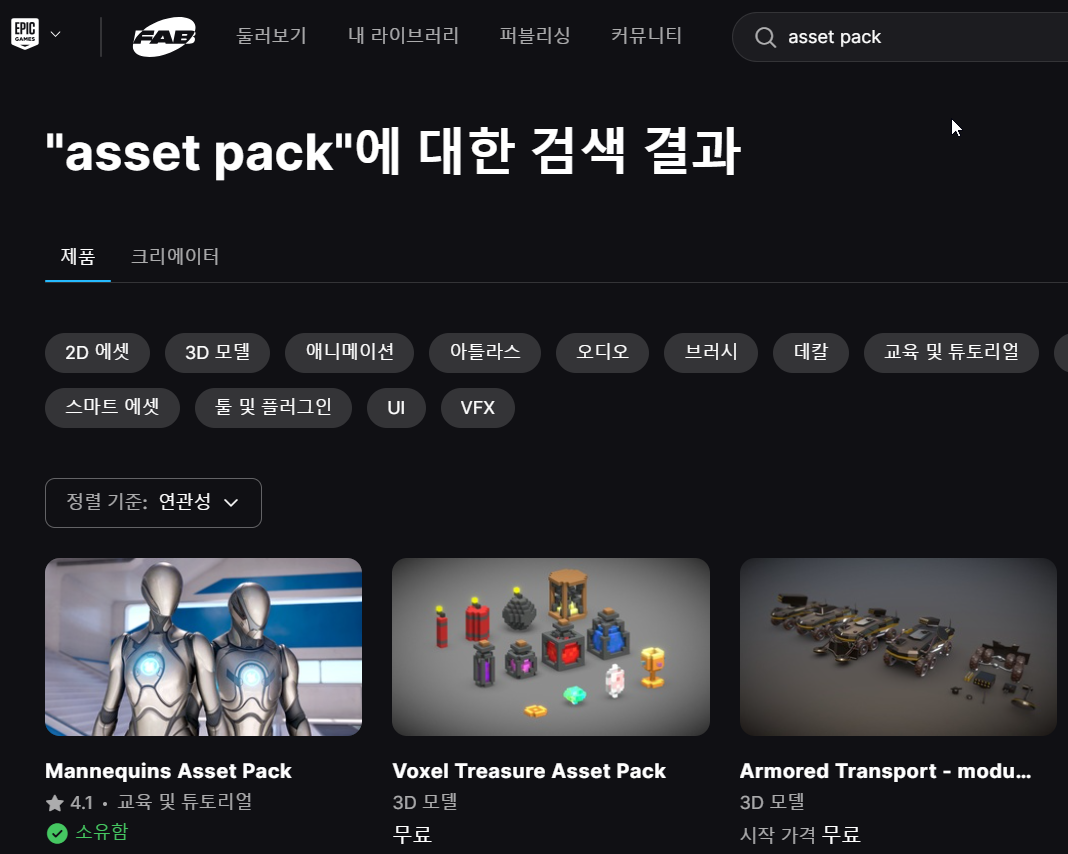Image resolution: width=1068 pixels, height=854 pixels.
Task: Click the Epic Games logo icon
Action: tap(25, 33)
